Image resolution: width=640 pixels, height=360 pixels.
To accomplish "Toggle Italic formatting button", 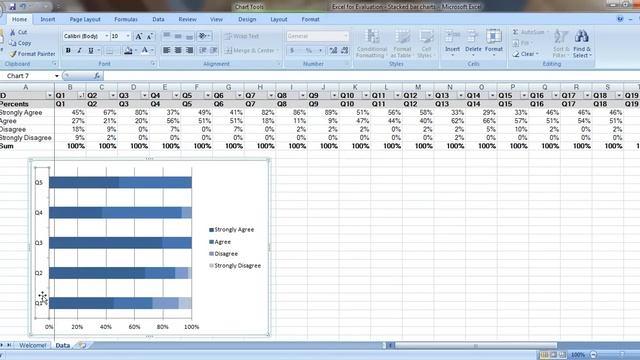I will (x=80, y=50).
